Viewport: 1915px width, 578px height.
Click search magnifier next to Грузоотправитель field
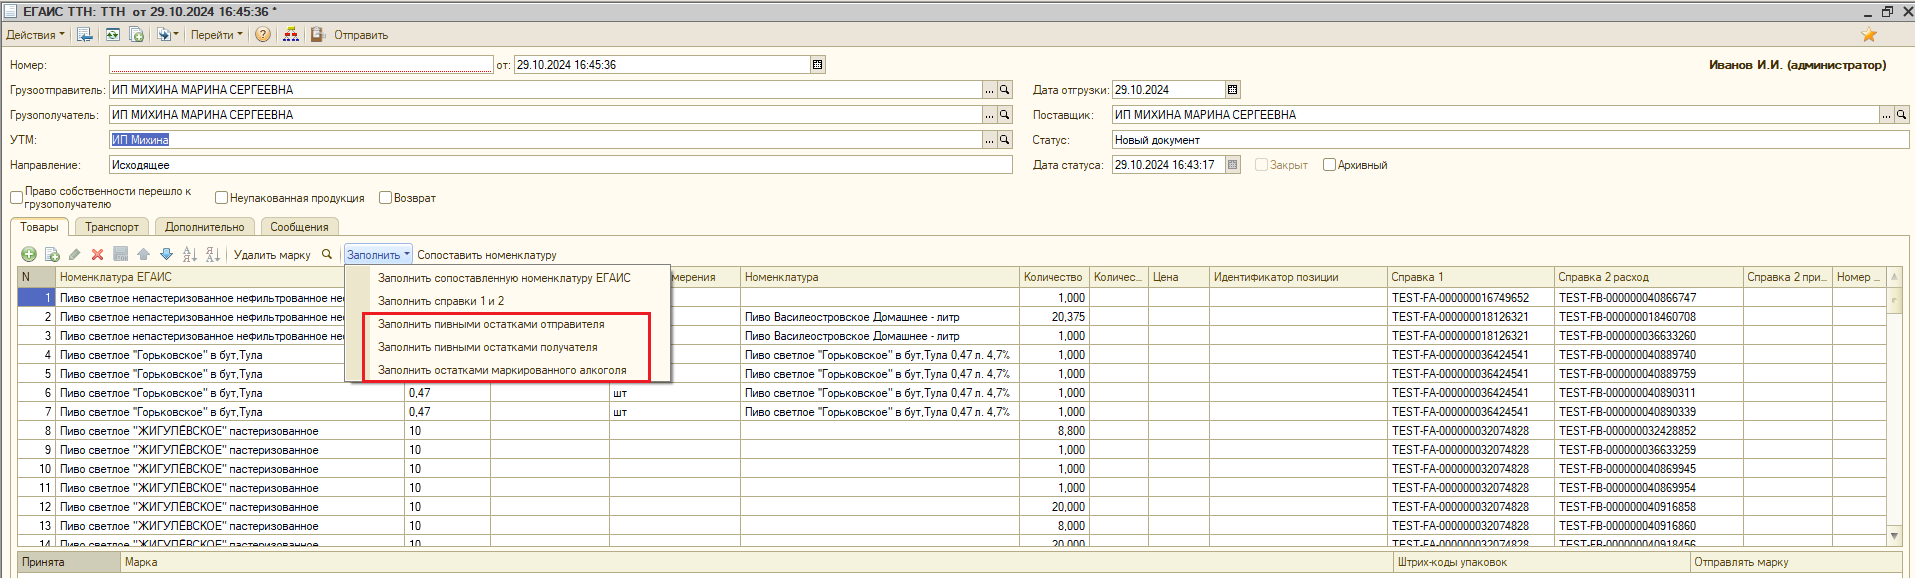point(1005,90)
